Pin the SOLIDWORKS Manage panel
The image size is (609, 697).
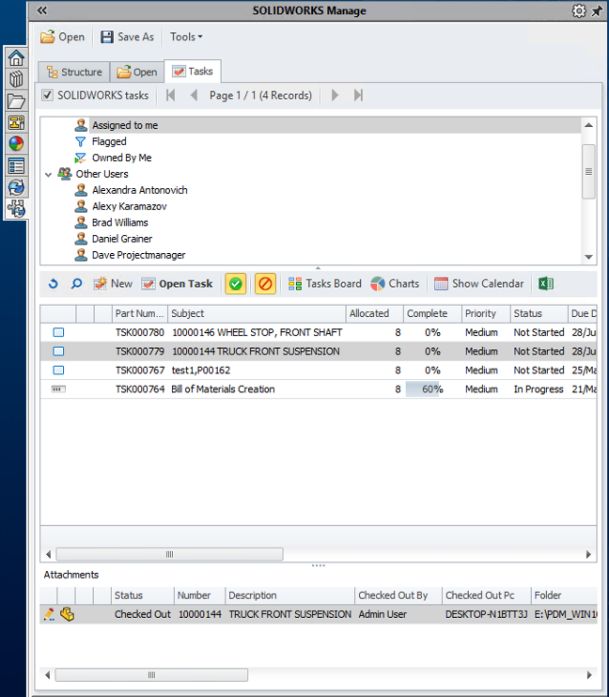tap(597, 11)
